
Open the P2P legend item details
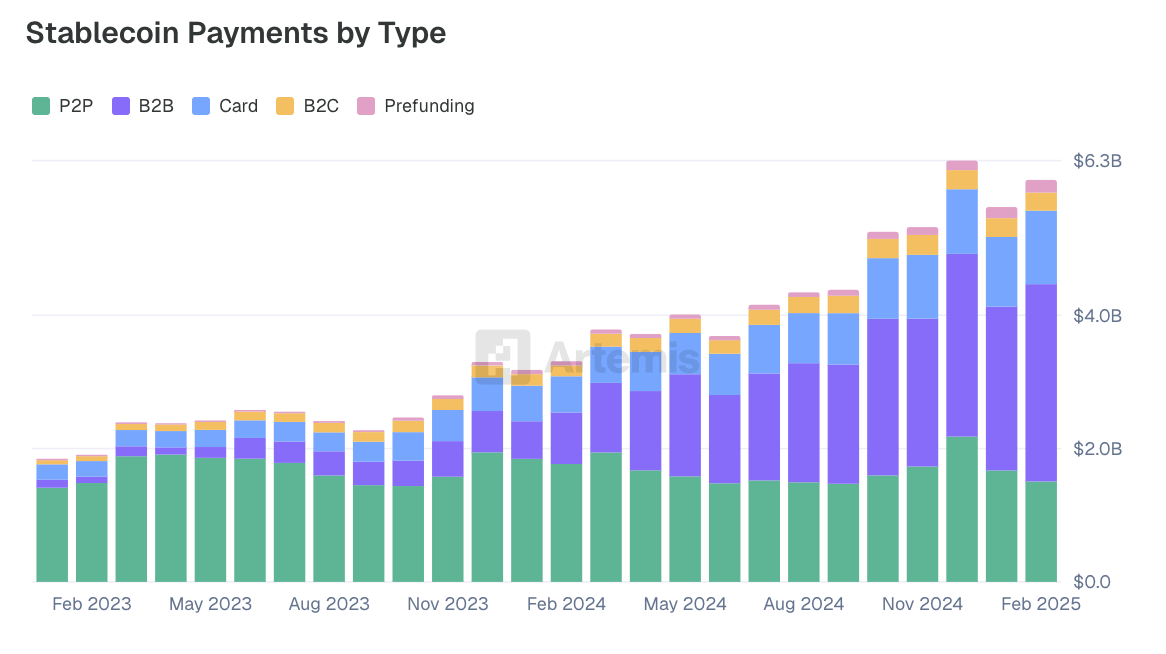64,105
